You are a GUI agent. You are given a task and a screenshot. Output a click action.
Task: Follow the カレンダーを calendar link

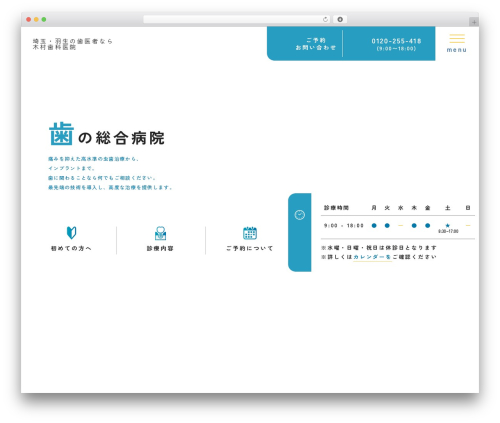[372, 257]
